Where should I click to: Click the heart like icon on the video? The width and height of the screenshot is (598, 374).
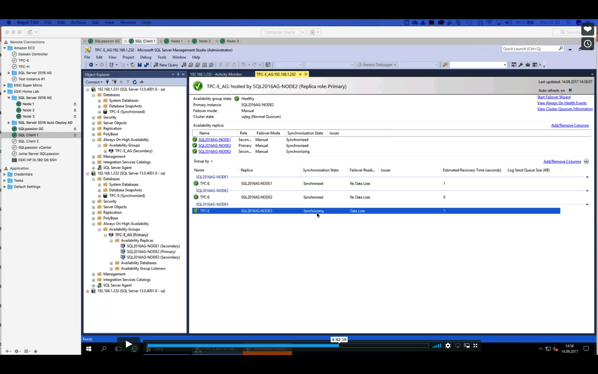[587, 29]
